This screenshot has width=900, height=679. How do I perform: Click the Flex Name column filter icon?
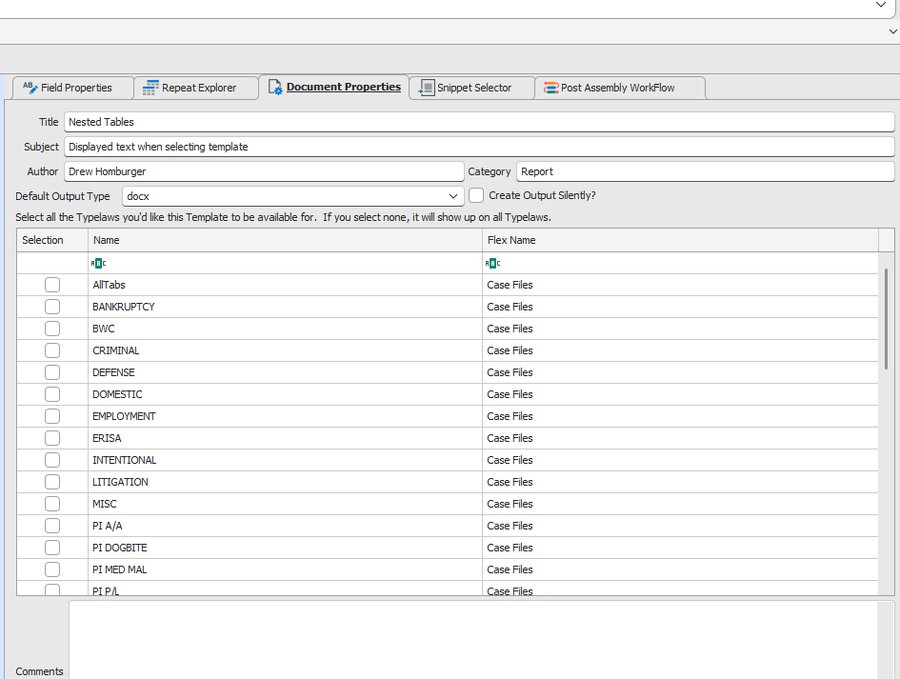coord(492,263)
